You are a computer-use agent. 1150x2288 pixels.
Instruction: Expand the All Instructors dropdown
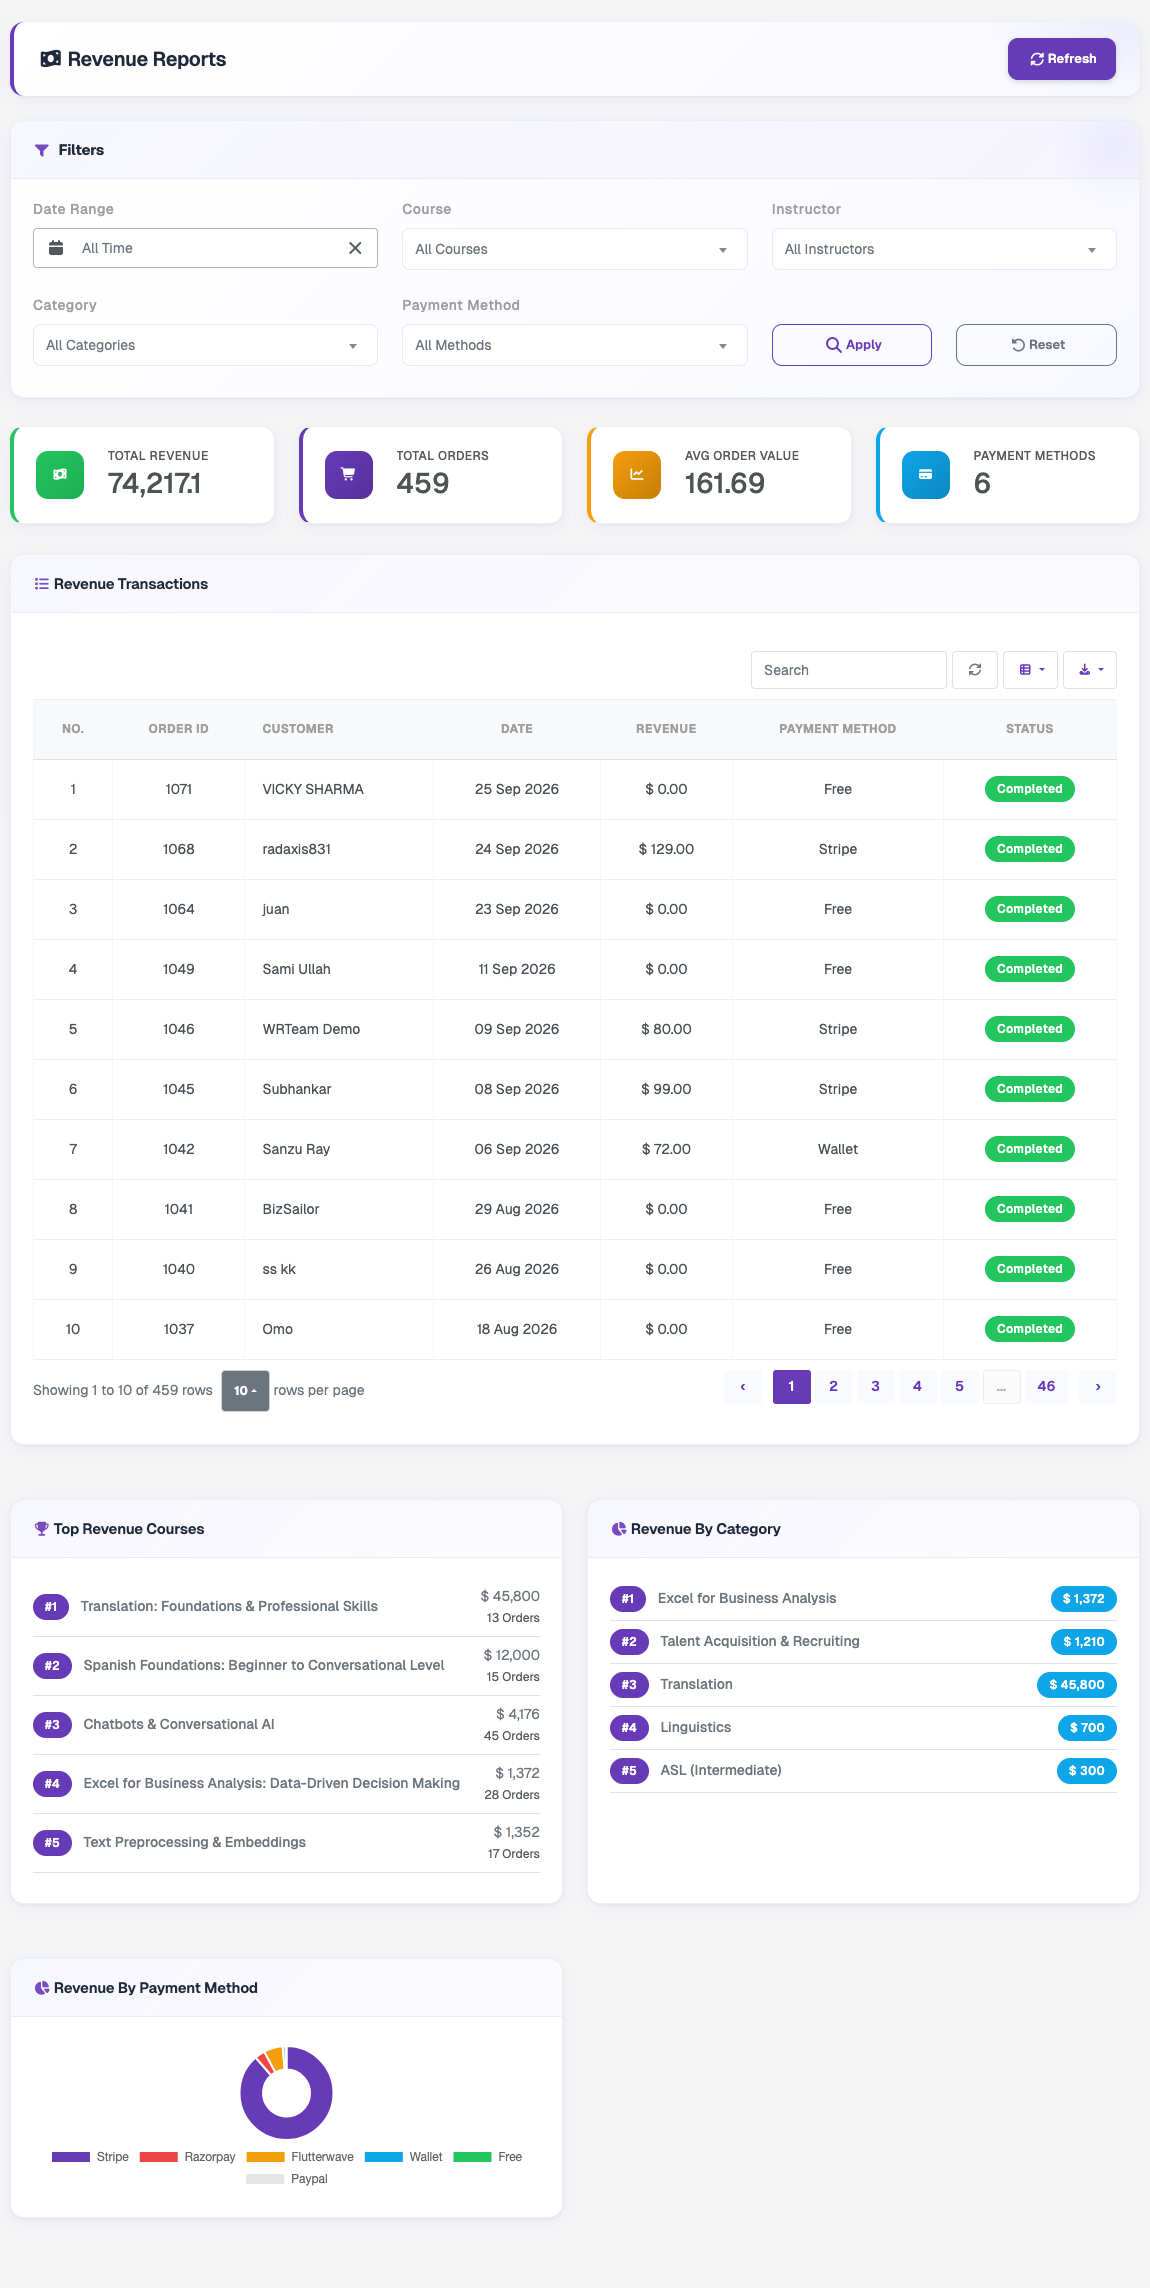(x=944, y=249)
